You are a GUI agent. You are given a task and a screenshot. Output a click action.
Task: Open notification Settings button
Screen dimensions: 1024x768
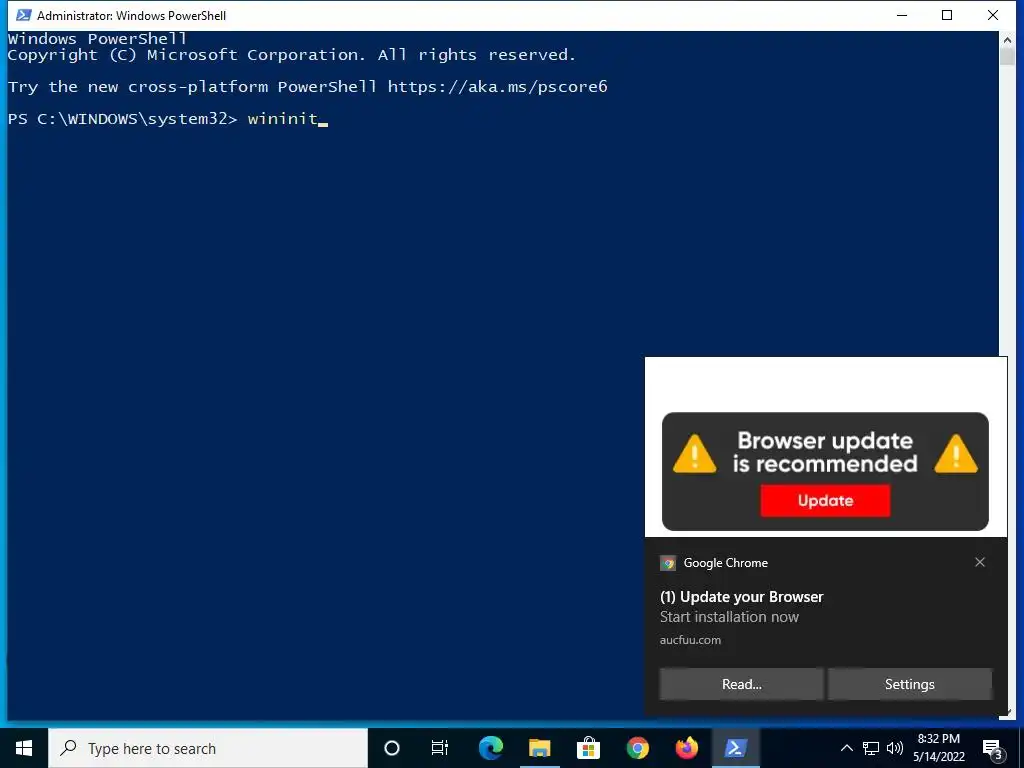pos(910,684)
